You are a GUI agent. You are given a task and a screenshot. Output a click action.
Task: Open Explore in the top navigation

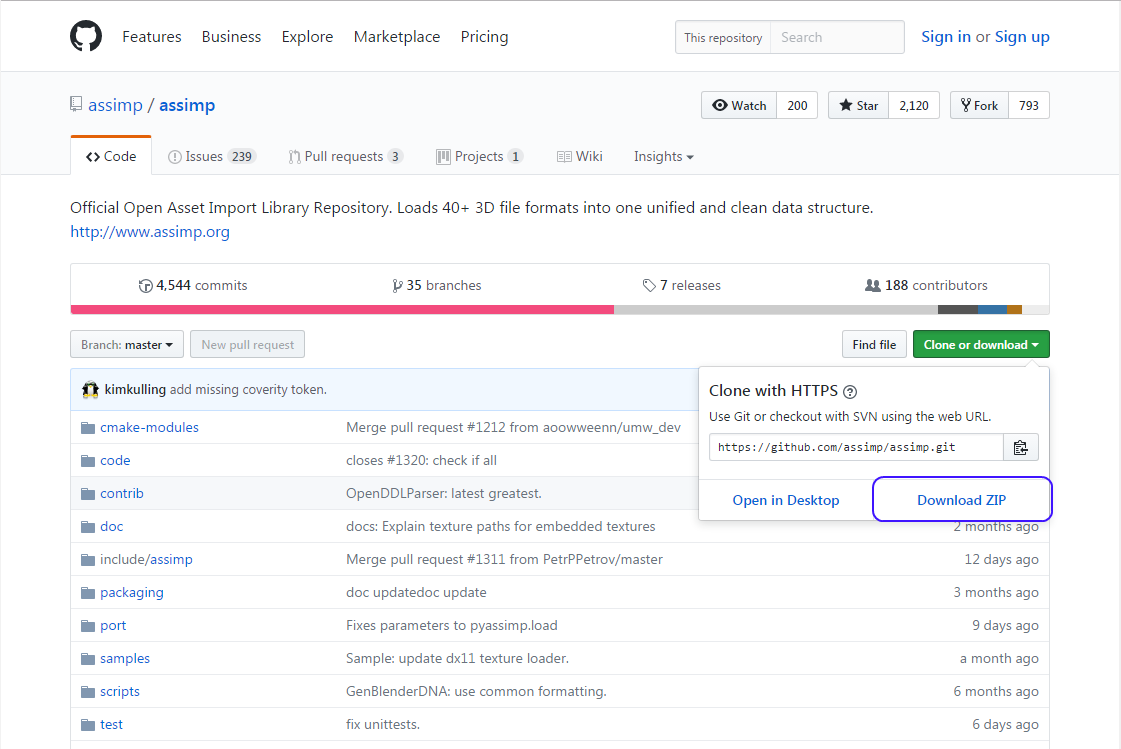coord(307,36)
